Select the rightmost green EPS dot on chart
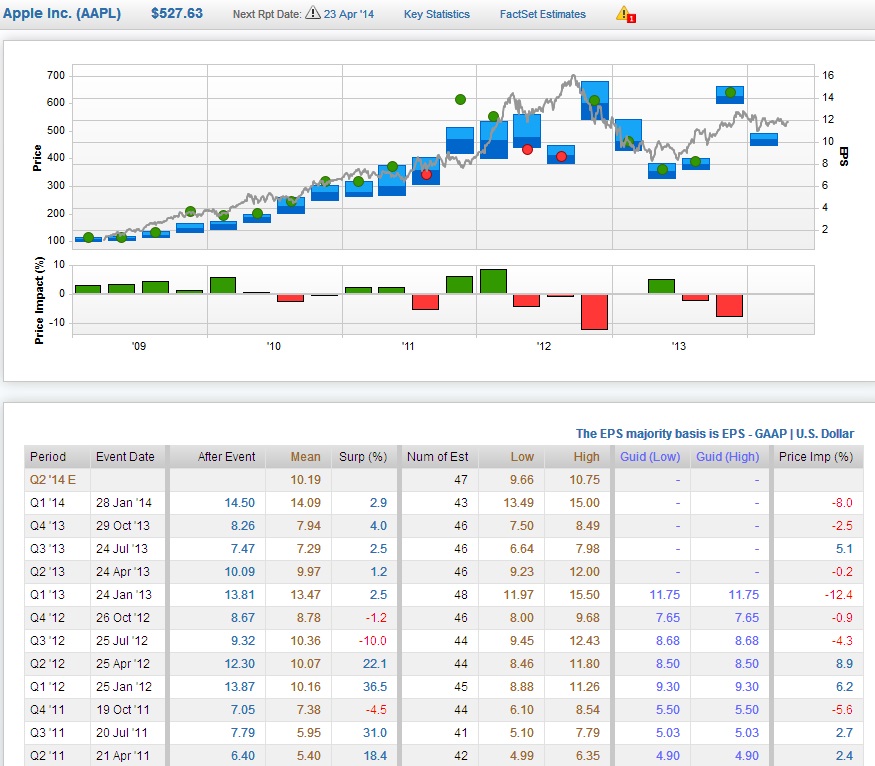Image resolution: width=875 pixels, height=766 pixels. click(x=730, y=93)
